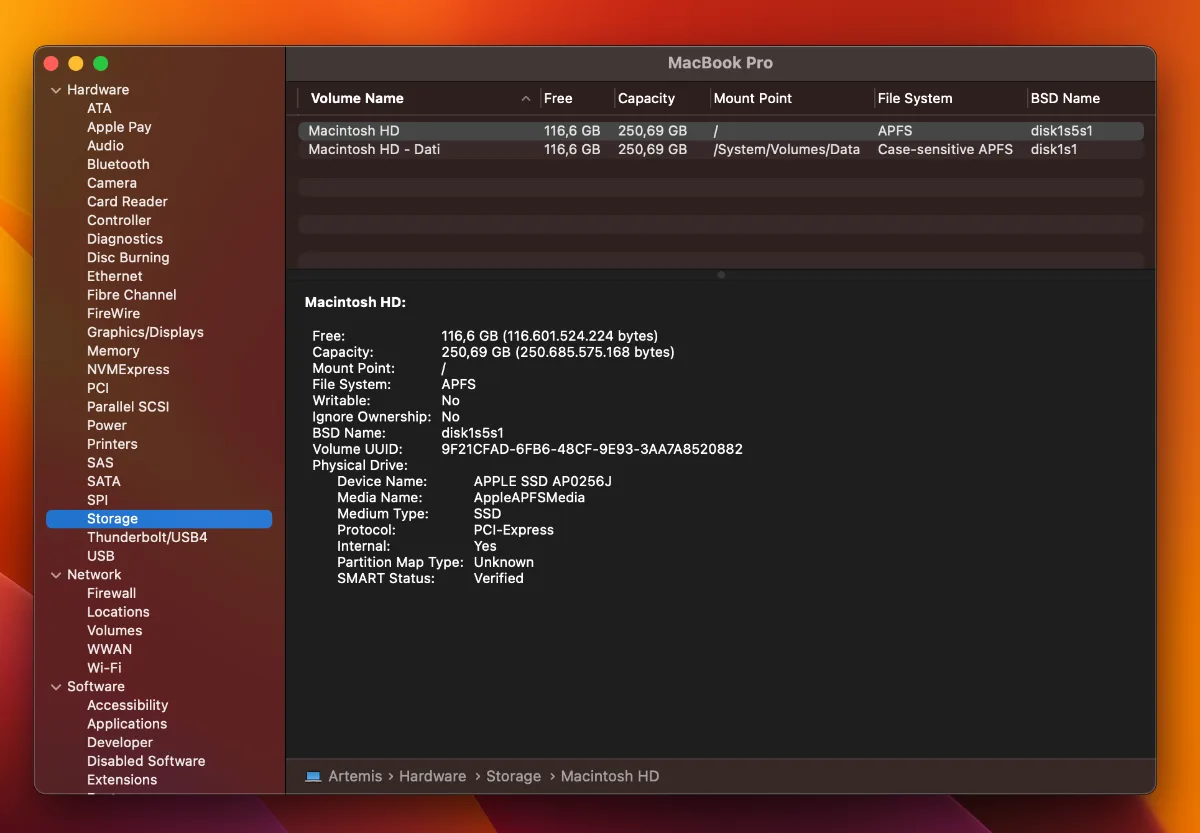Select USB in the sidebar
Image resolution: width=1200 pixels, height=833 pixels.
click(100, 556)
